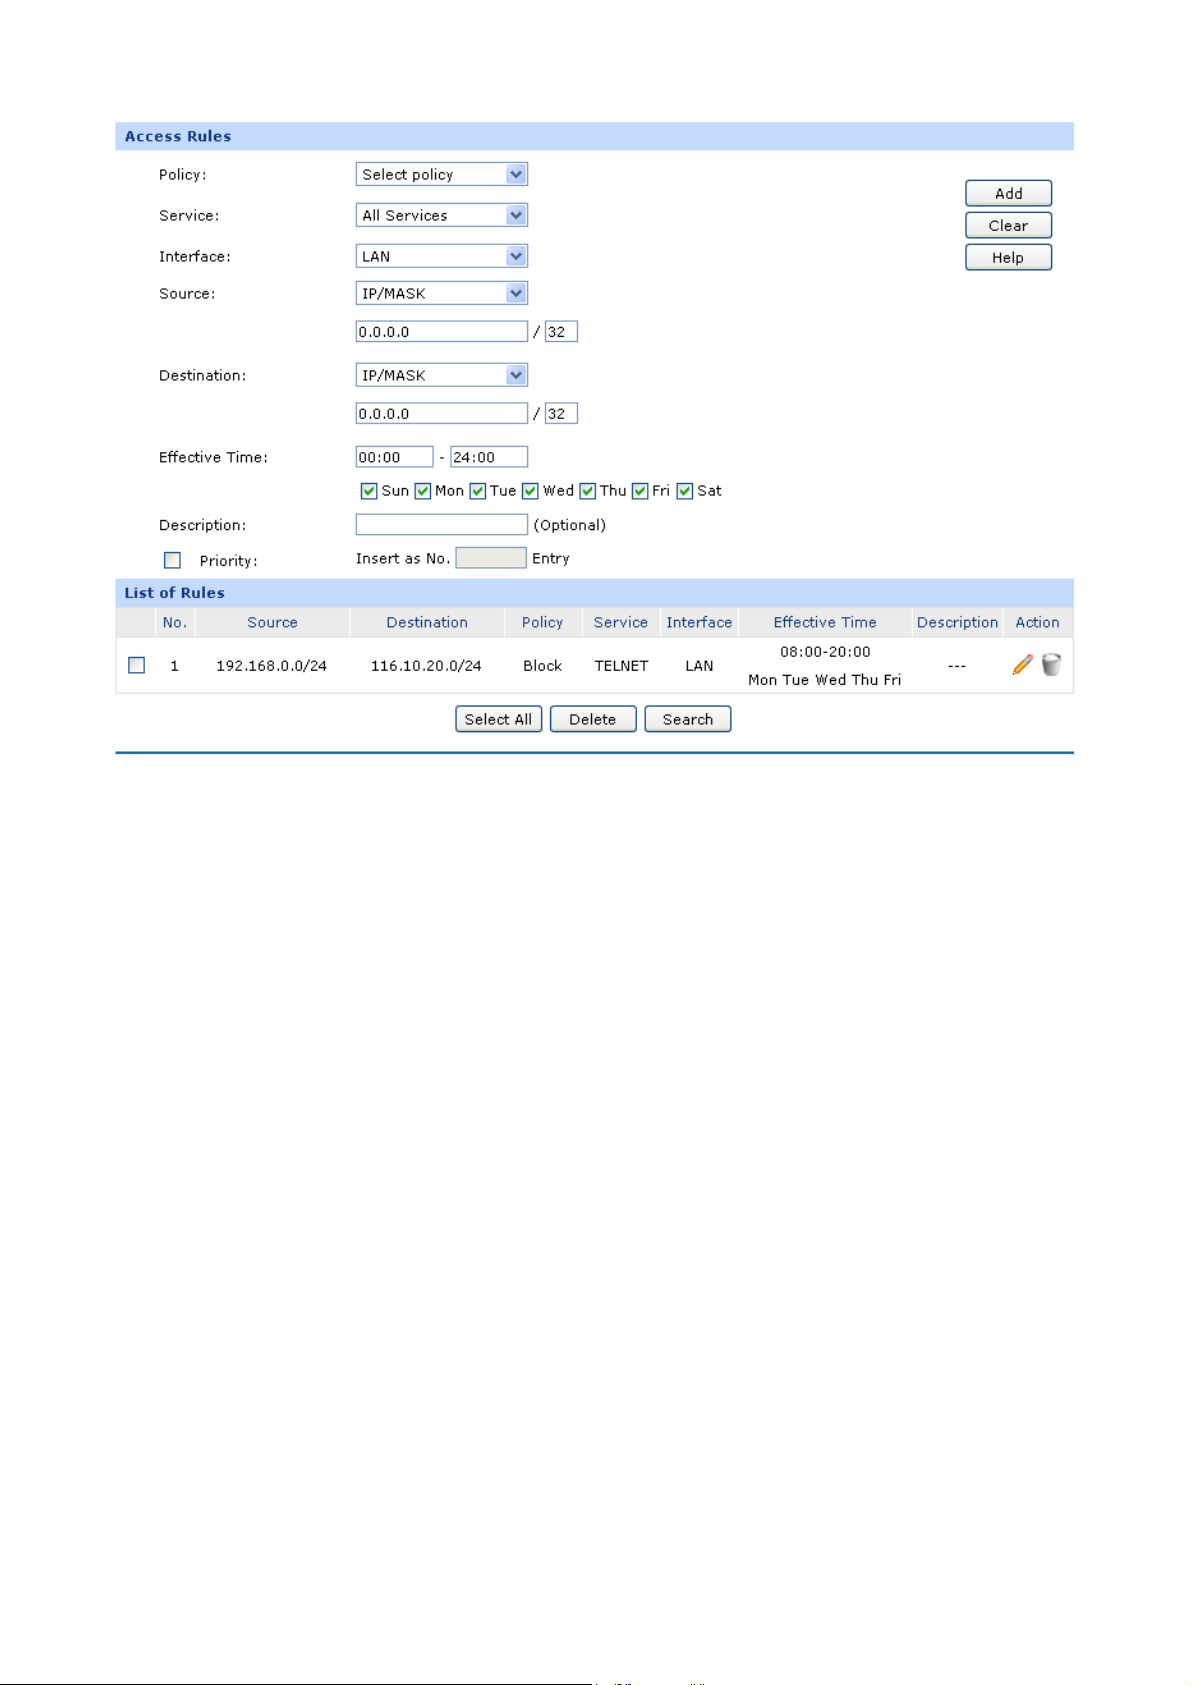This screenshot has height=1685, width=1191.
Task: Click the TELNET service cell
Action: [x=622, y=666]
